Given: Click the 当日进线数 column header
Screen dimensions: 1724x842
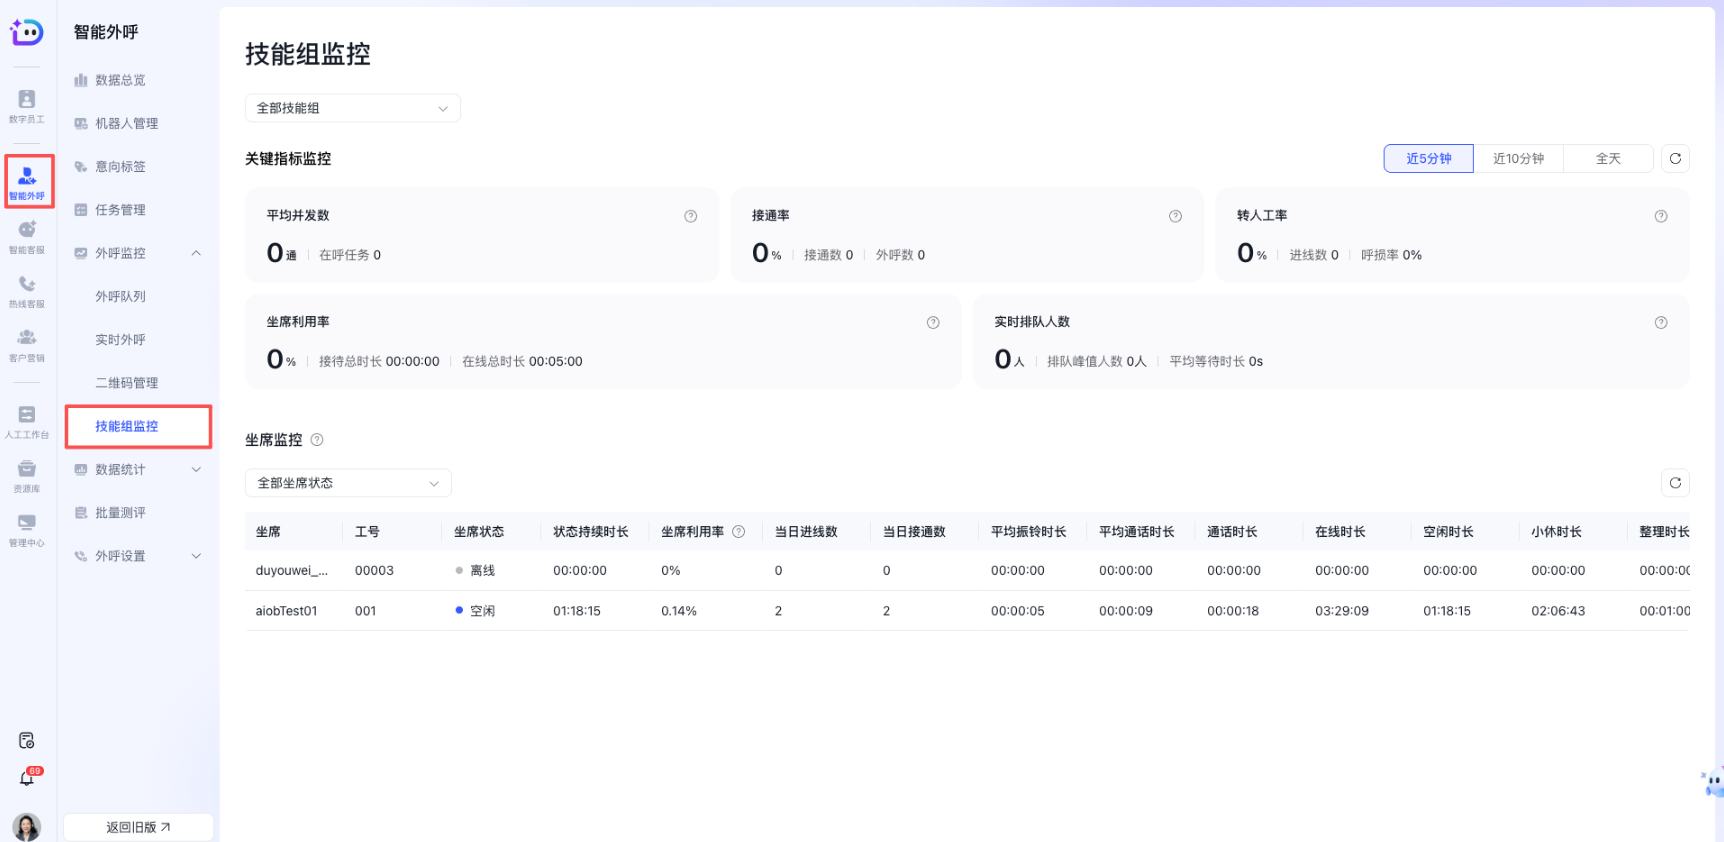Looking at the screenshot, I should [x=806, y=532].
